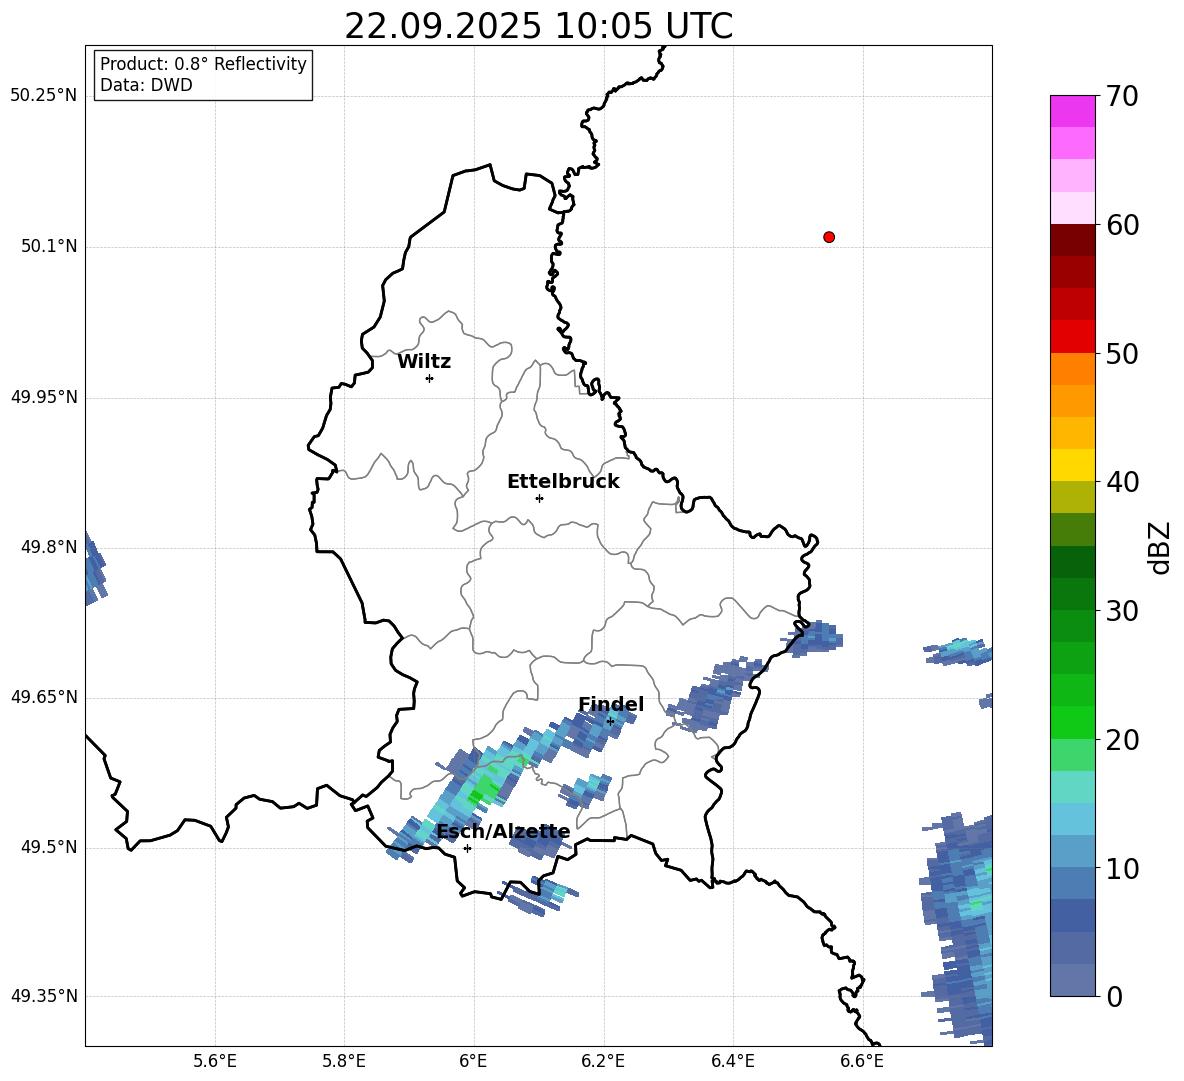Image resolution: width=1184 pixels, height=1081 pixels.
Task: Pick the dark red colorbar segment below 60
Action: 1072,240
